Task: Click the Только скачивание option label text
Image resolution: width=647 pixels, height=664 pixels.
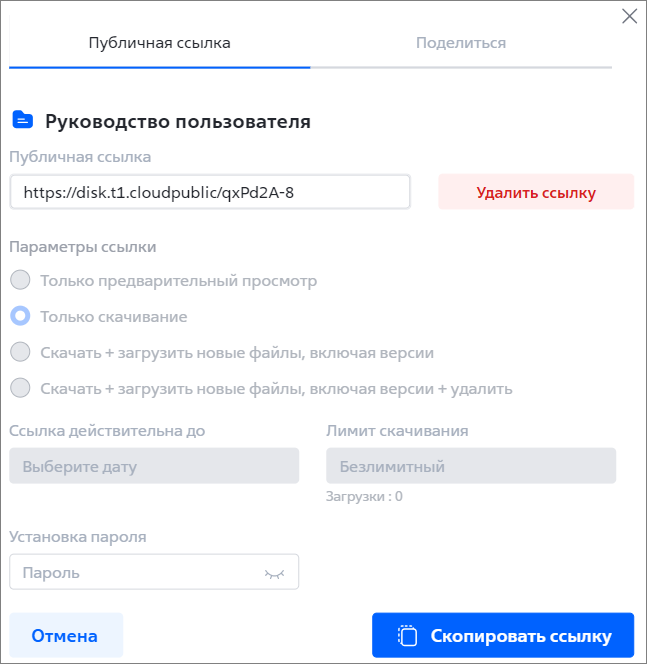Action: coord(113,317)
